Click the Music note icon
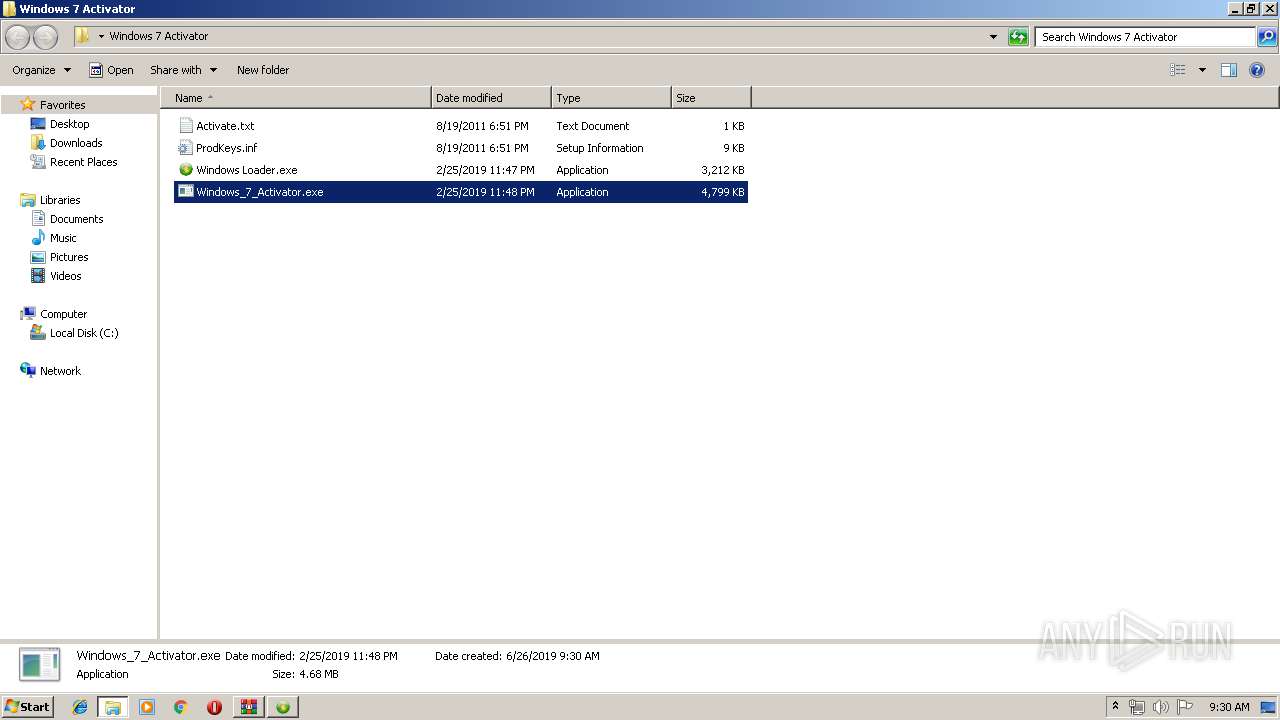The width and height of the screenshot is (1280, 720). (38, 238)
